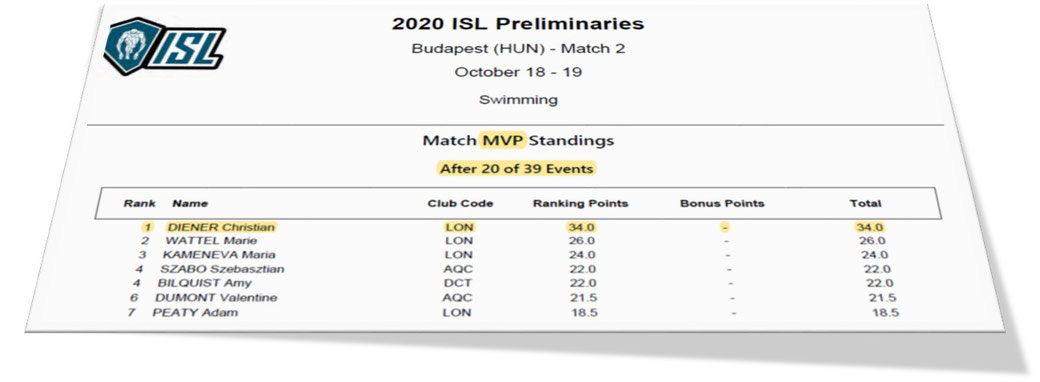Click the After 20 of 39 Events highlight
The image size is (1040, 382).
(517, 168)
